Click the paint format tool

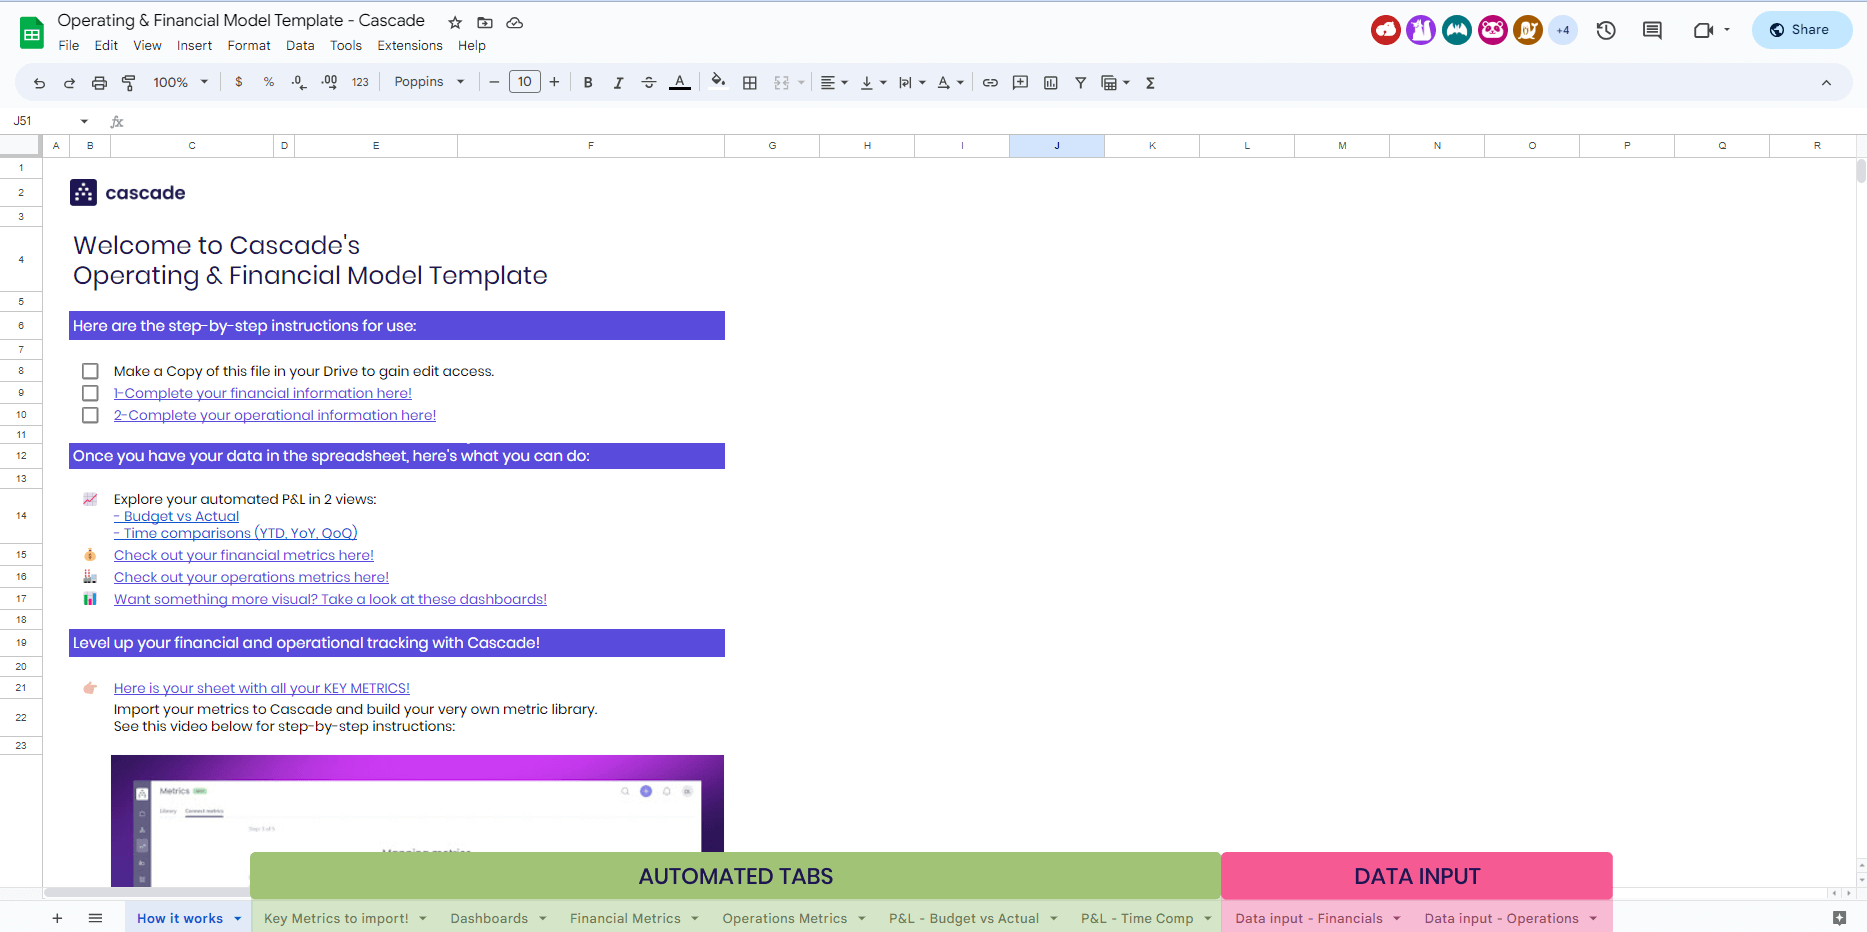129,82
